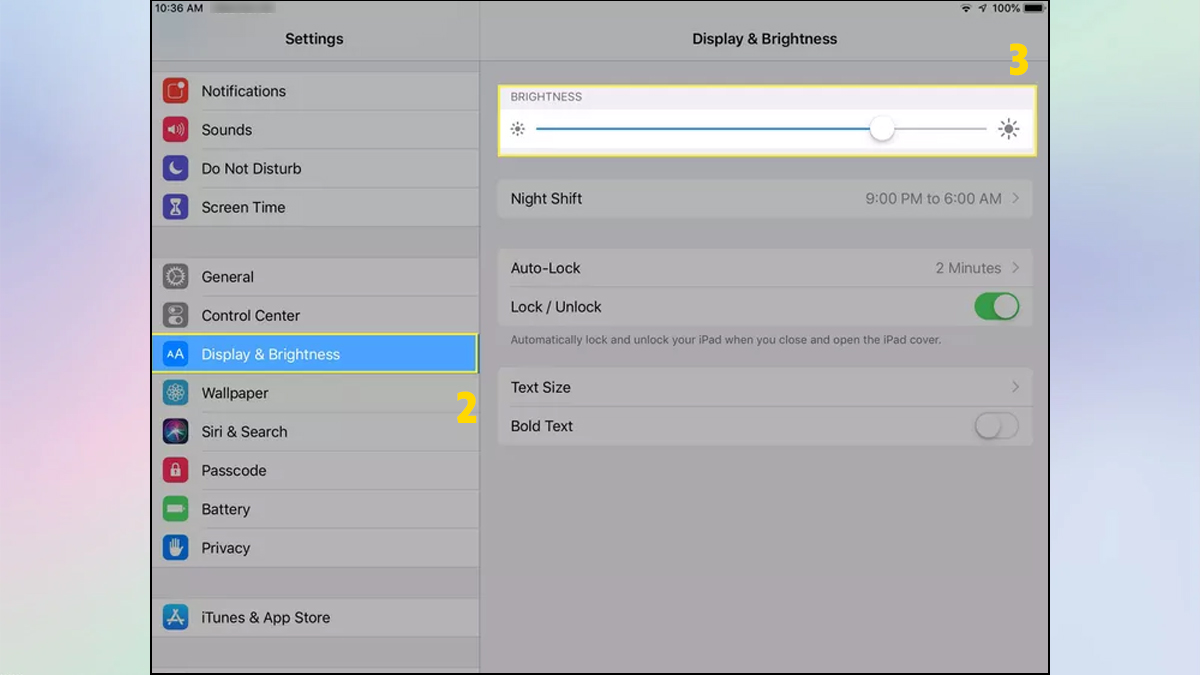Tap the Display & Brightness page title
The width and height of the screenshot is (1200, 675).
click(x=765, y=39)
